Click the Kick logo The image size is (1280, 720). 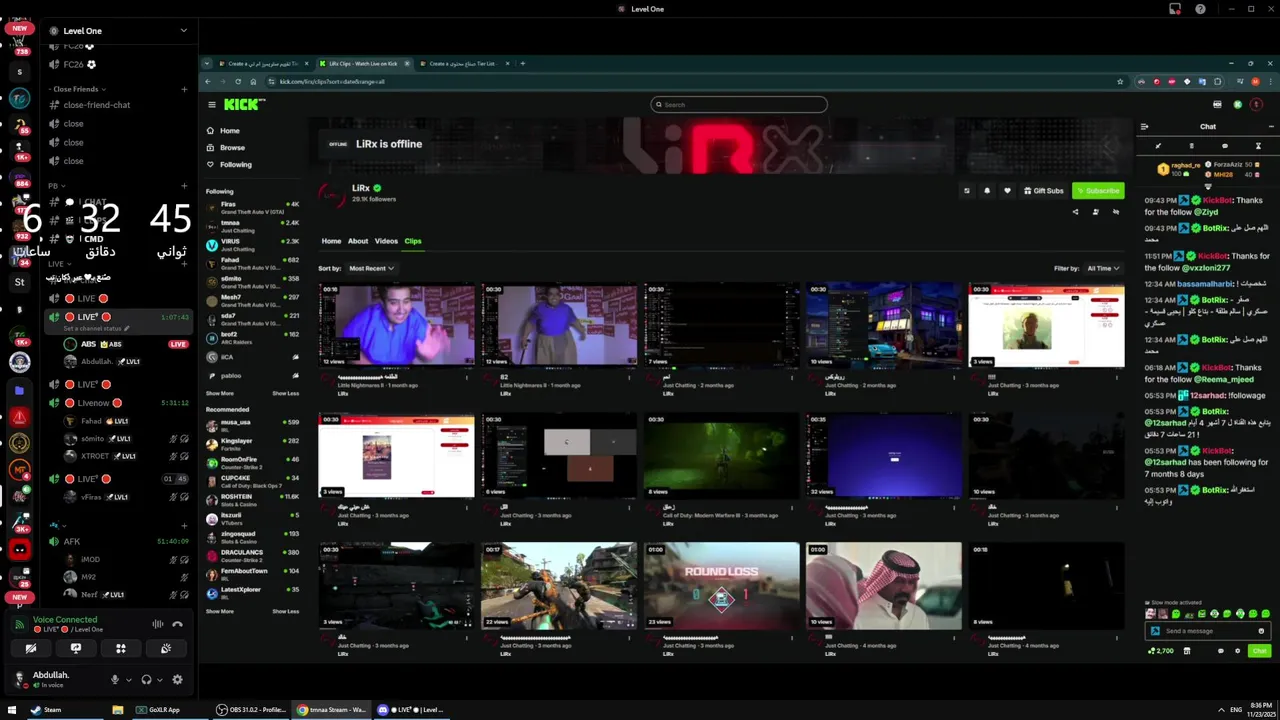click(x=244, y=104)
